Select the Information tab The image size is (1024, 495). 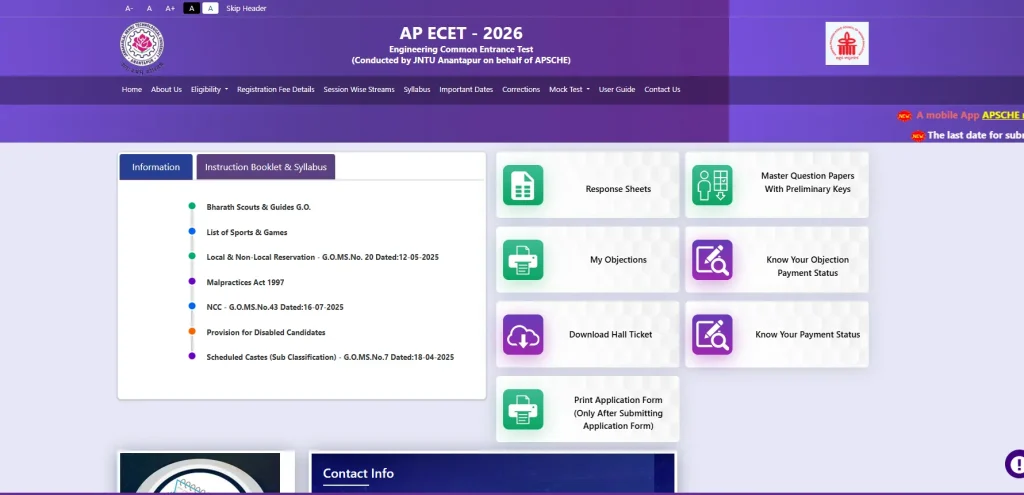click(x=155, y=167)
